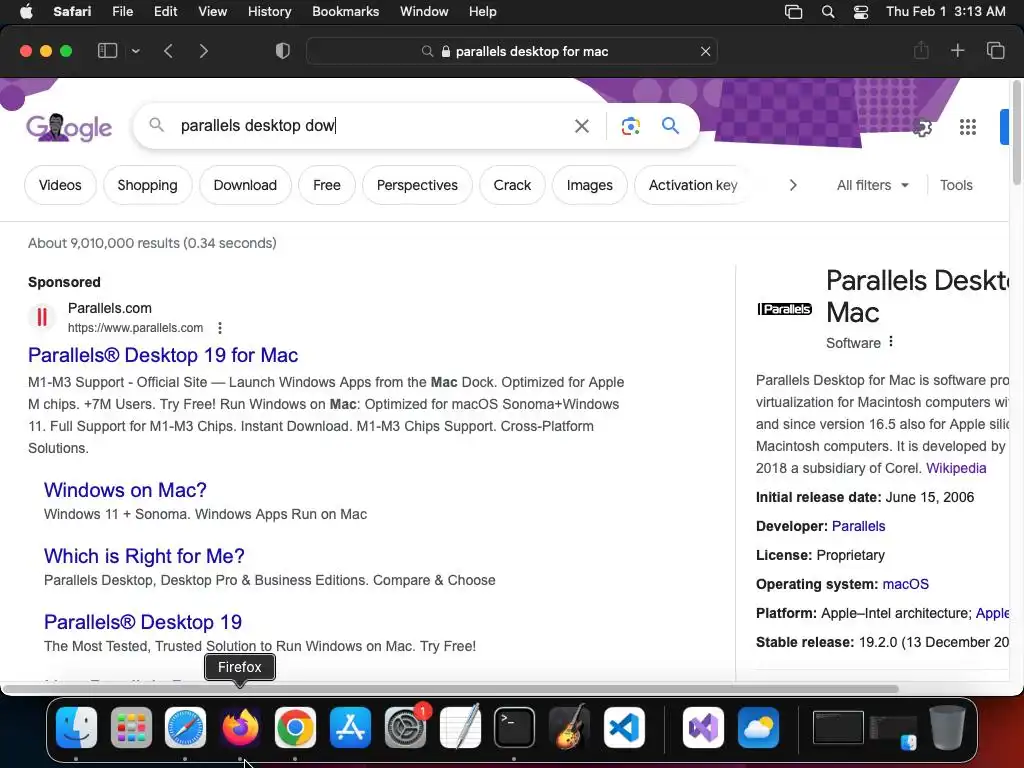Image resolution: width=1024 pixels, height=768 pixels.
Task: Go back with Safari's back arrow
Action: click(x=168, y=51)
